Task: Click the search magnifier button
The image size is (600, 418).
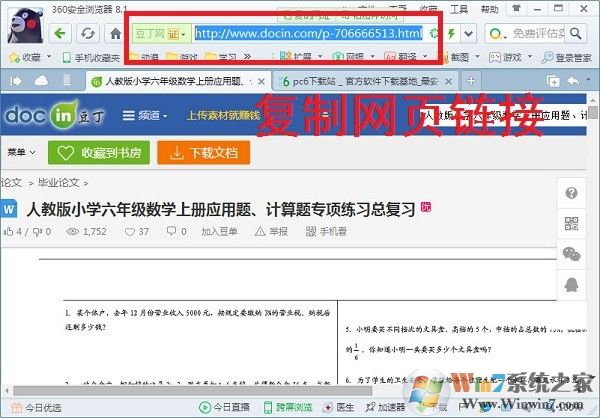Action: tap(575, 34)
